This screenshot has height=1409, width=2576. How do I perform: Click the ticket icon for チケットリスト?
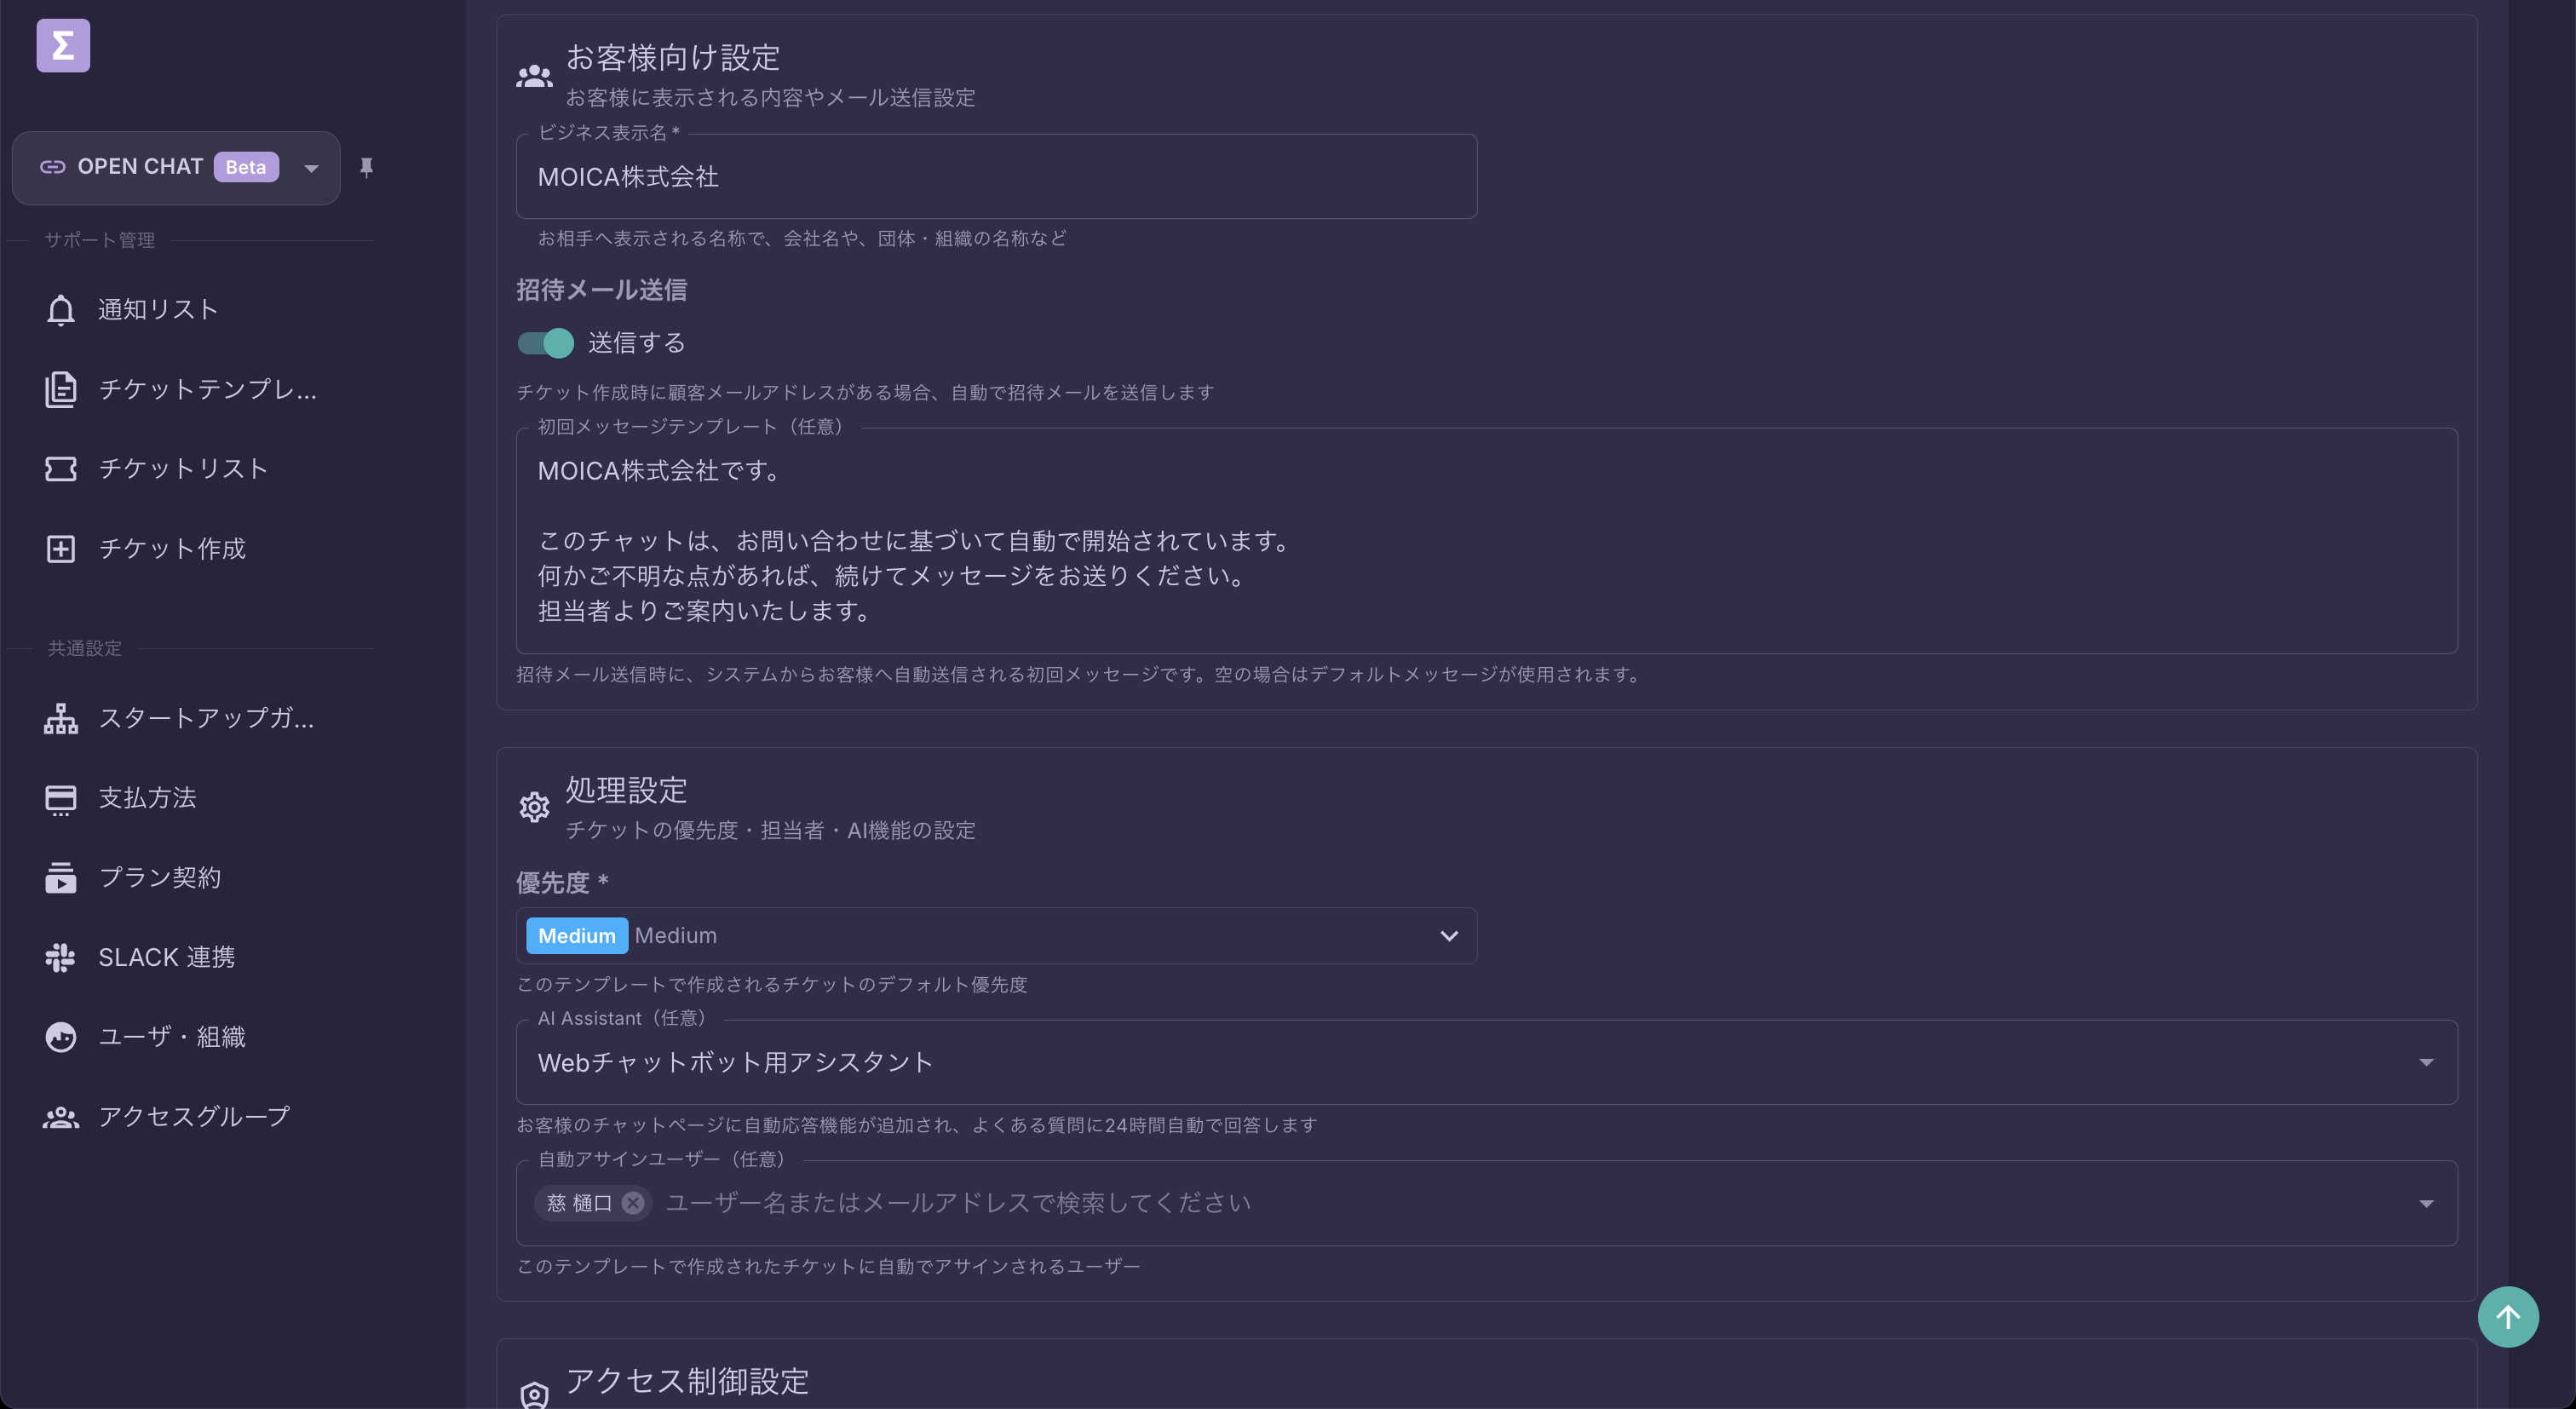coord(61,469)
